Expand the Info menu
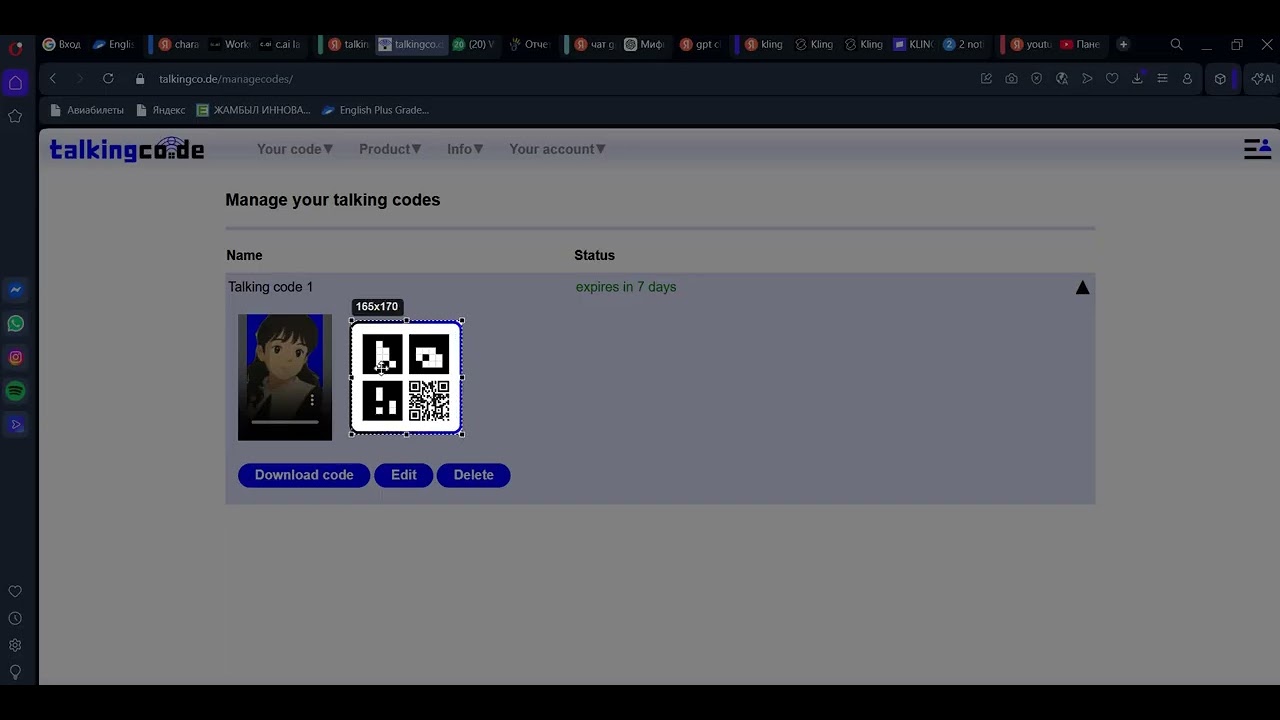The width and height of the screenshot is (1280, 720). 465,149
